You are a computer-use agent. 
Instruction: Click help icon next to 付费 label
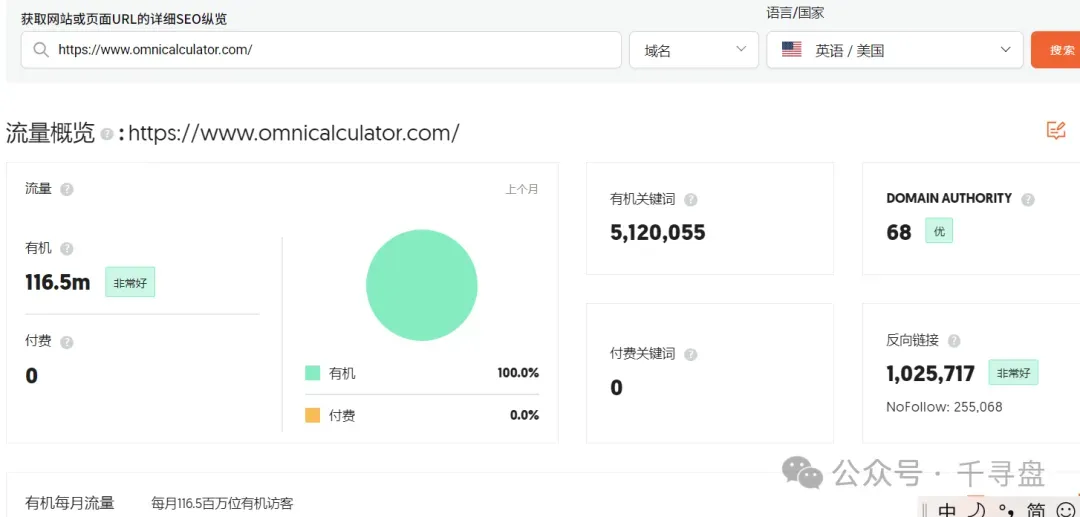click(x=66, y=342)
